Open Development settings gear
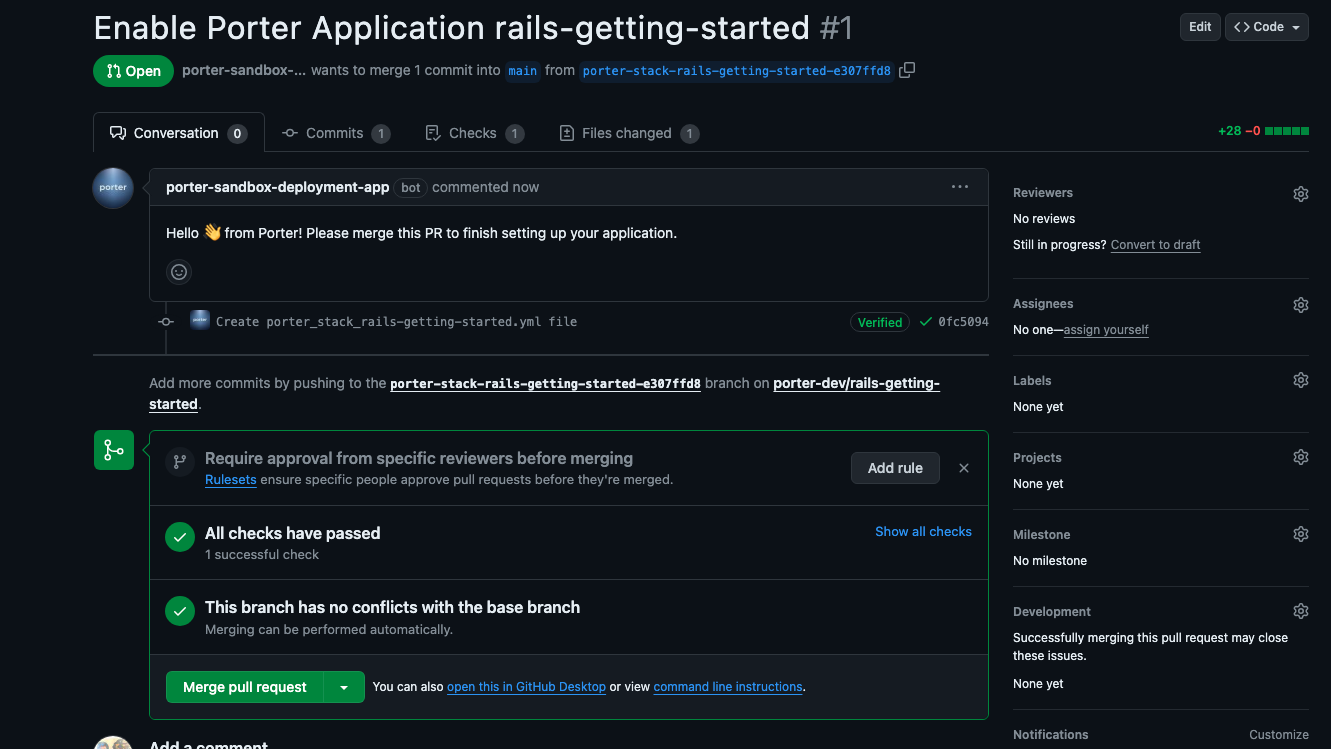This screenshot has width=1331, height=749. click(x=1300, y=611)
